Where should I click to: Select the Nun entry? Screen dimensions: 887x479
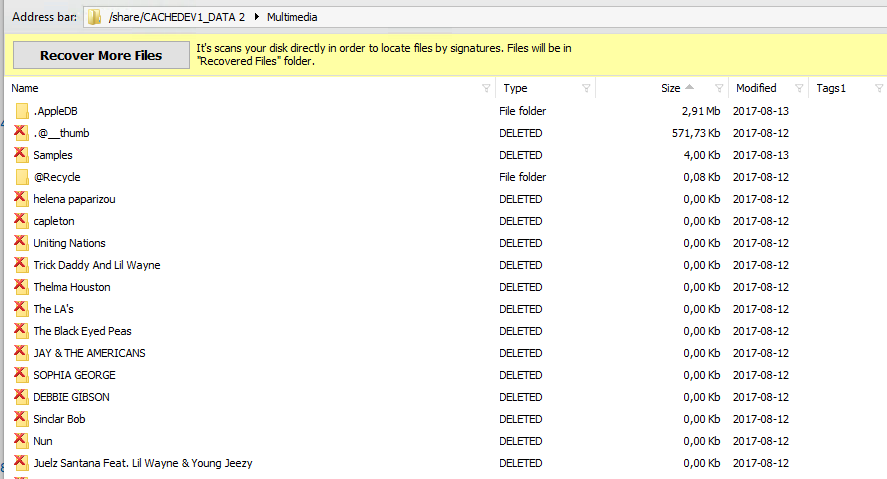coord(42,442)
